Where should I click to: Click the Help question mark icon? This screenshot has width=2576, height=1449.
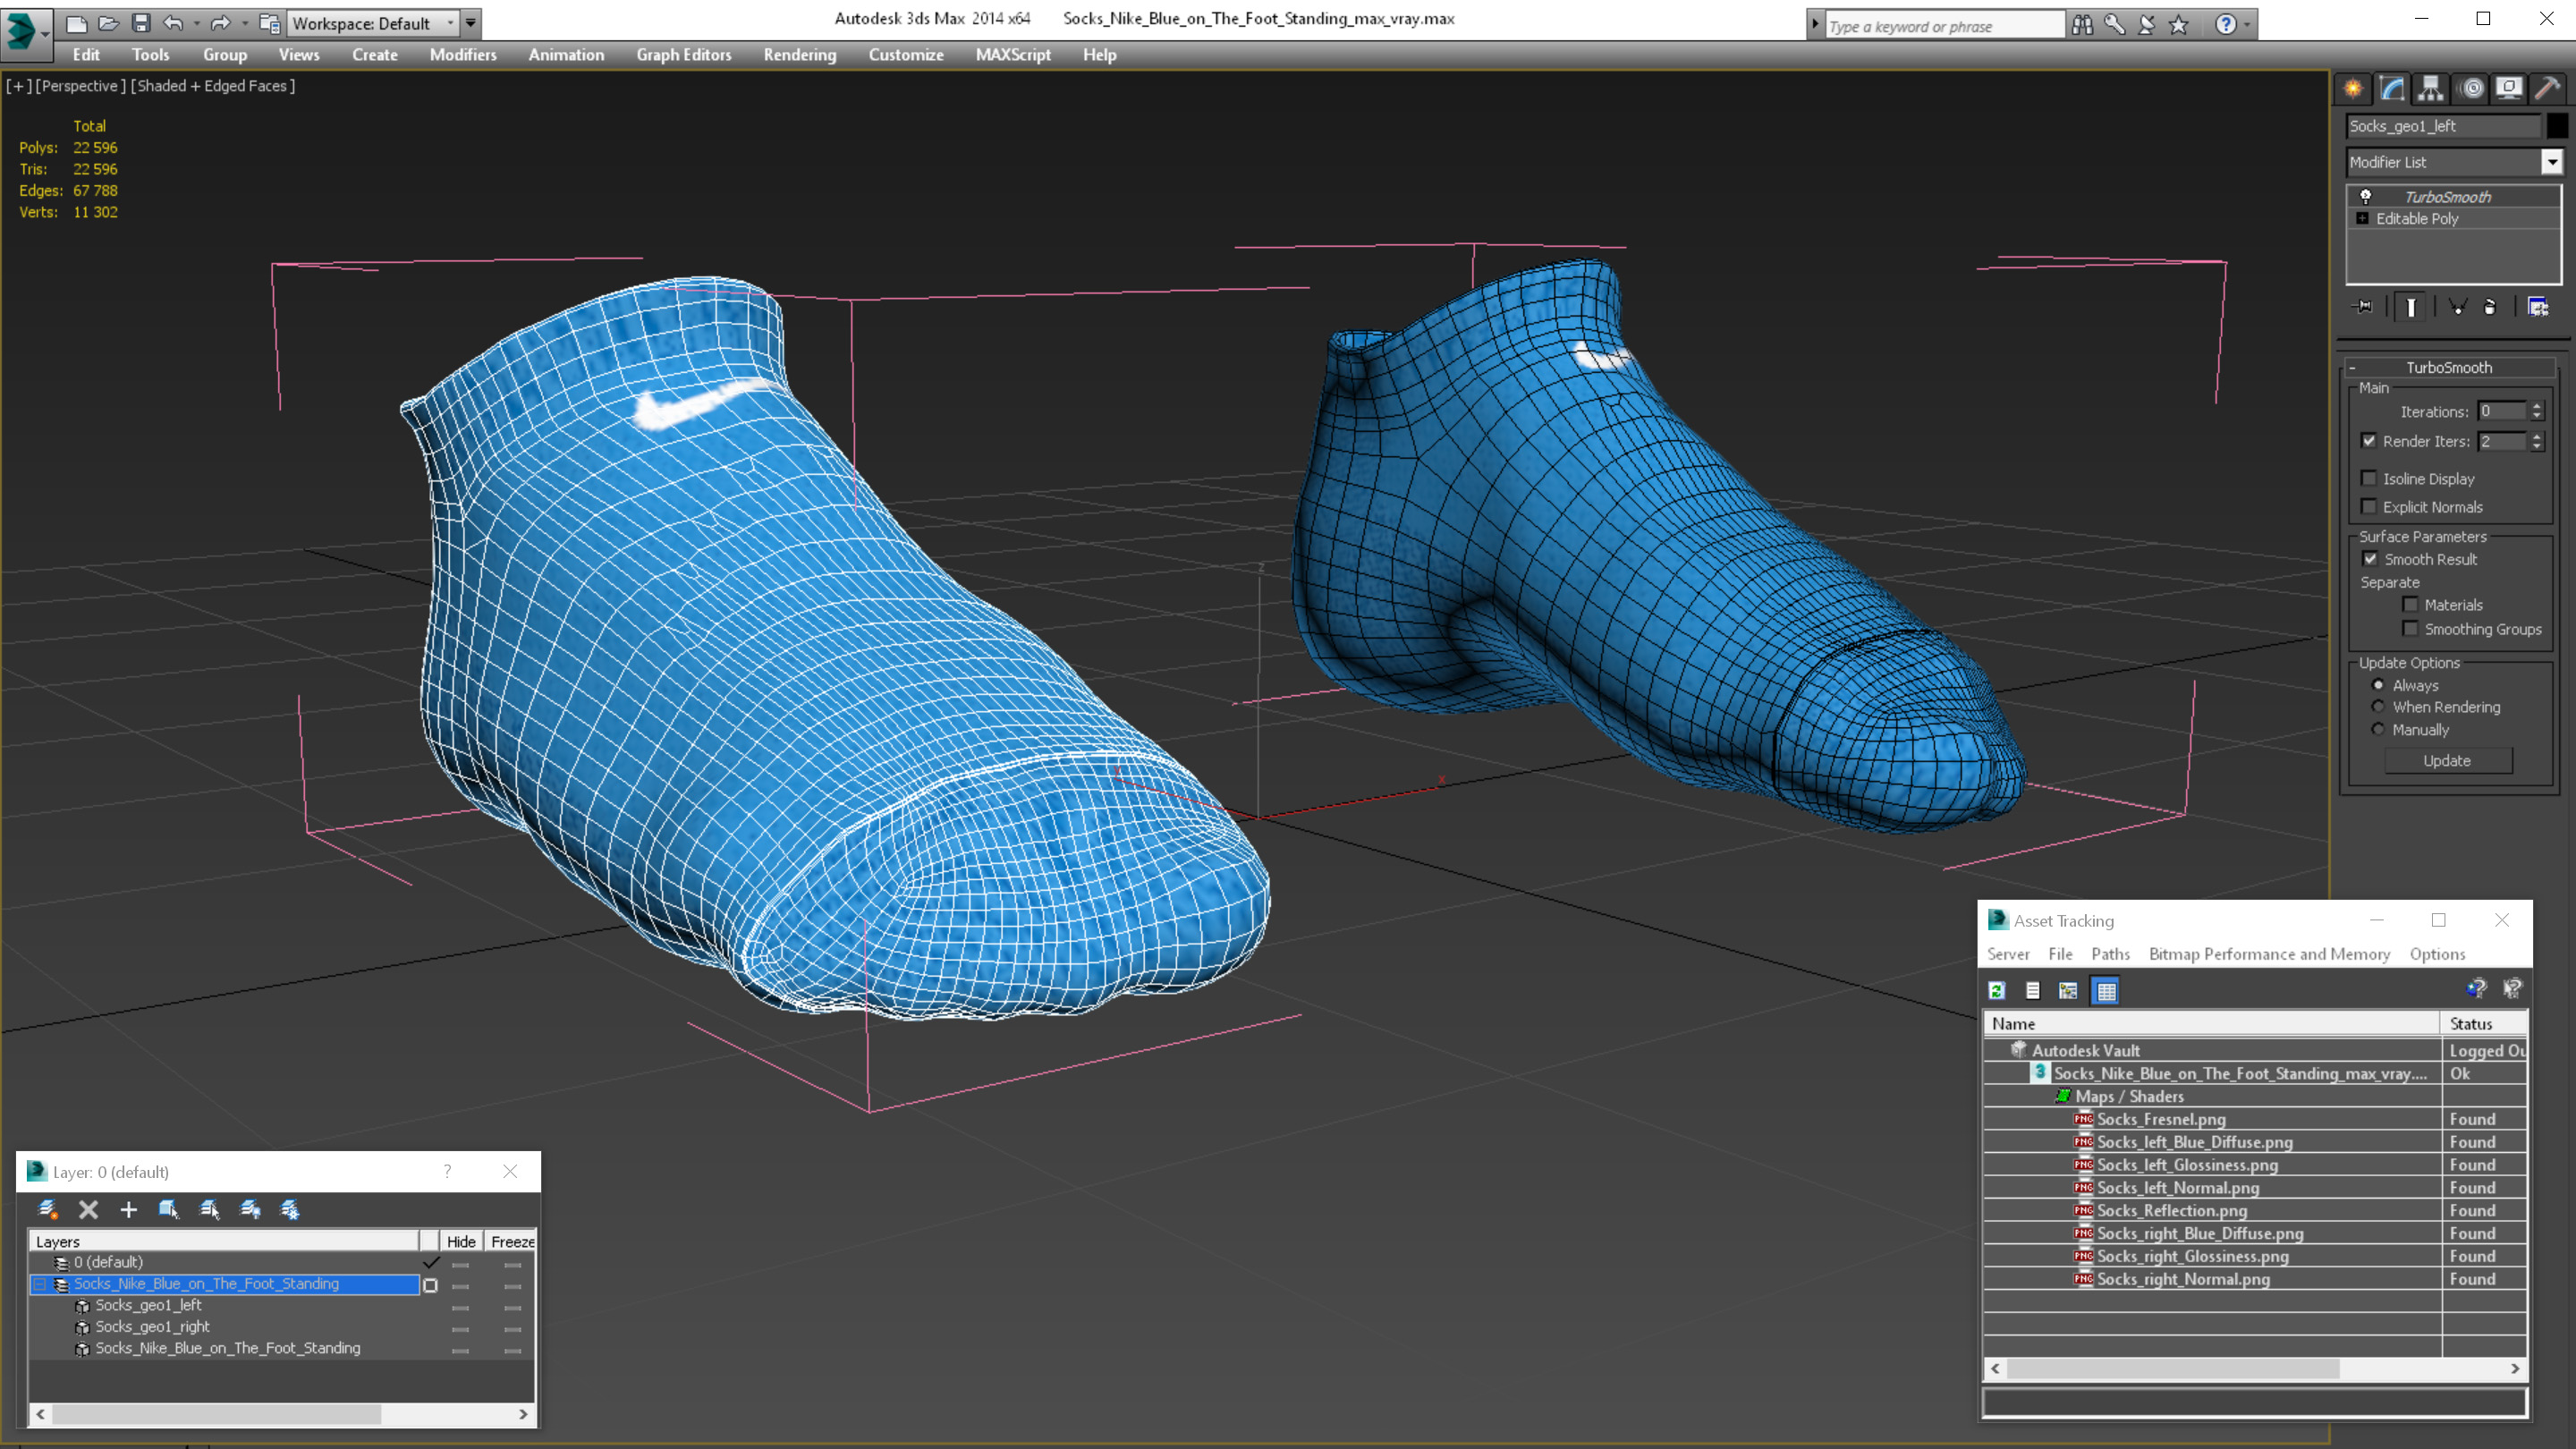click(x=2225, y=24)
